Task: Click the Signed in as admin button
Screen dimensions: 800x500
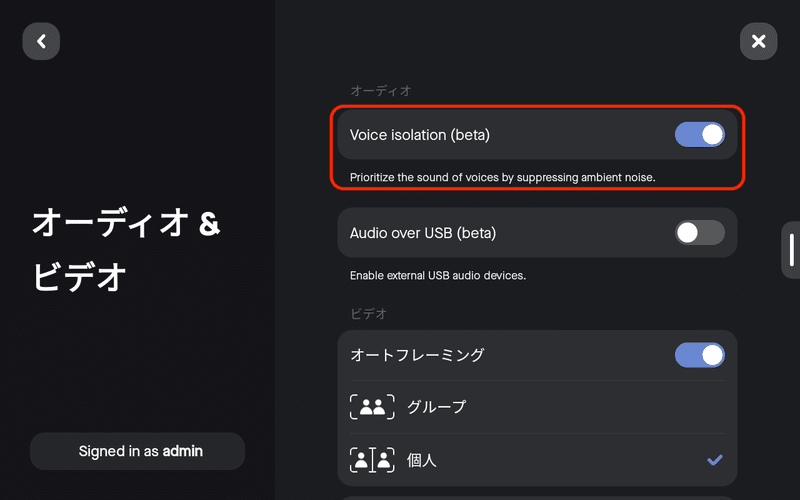Action: 137,451
